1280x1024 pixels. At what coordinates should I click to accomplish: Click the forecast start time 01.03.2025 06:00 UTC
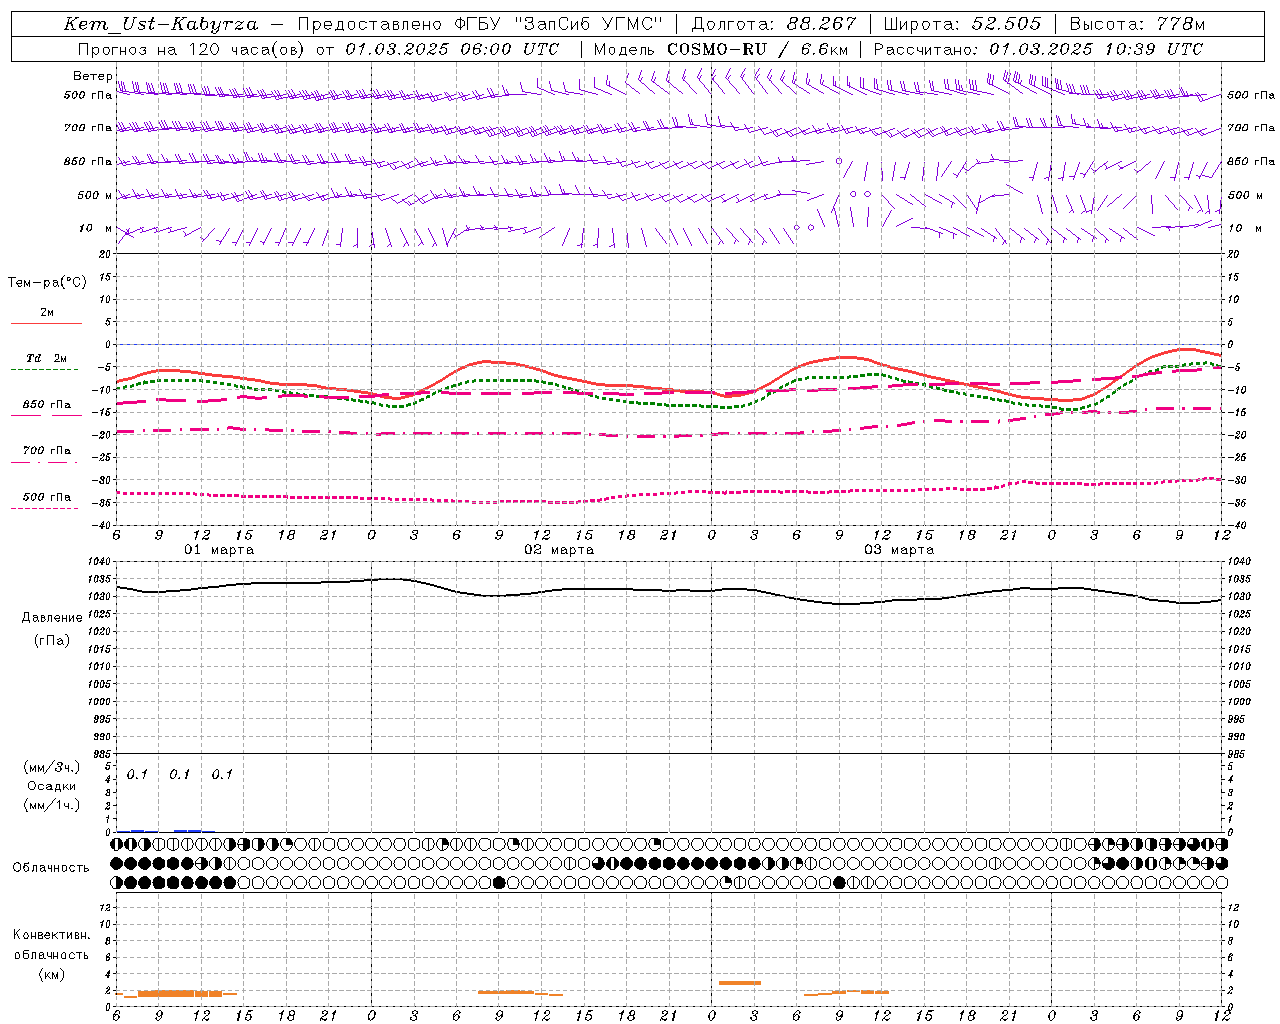point(452,49)
